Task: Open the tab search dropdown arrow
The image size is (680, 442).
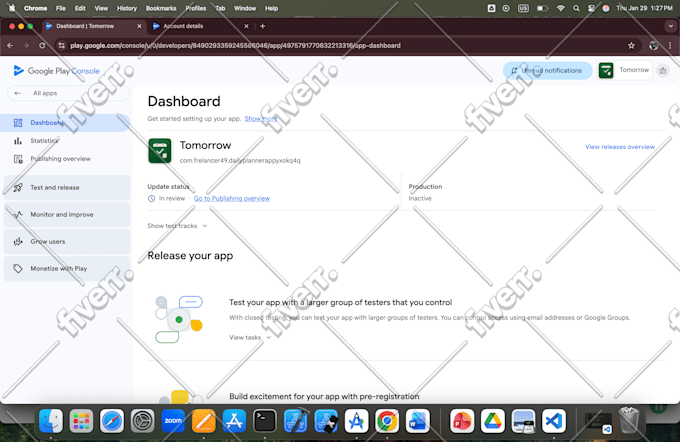Action: click(x=670, y=26)
